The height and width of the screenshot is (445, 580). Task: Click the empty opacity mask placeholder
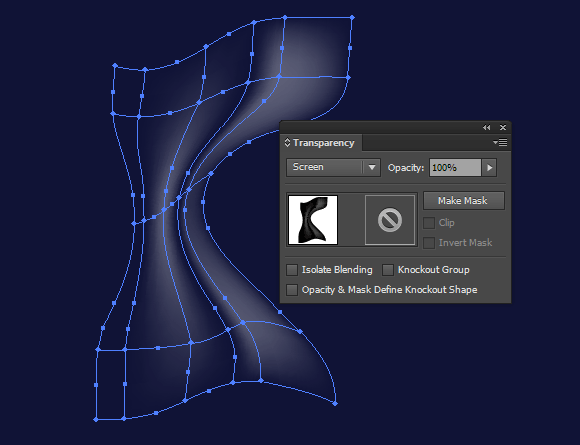(x=390, y=220)
